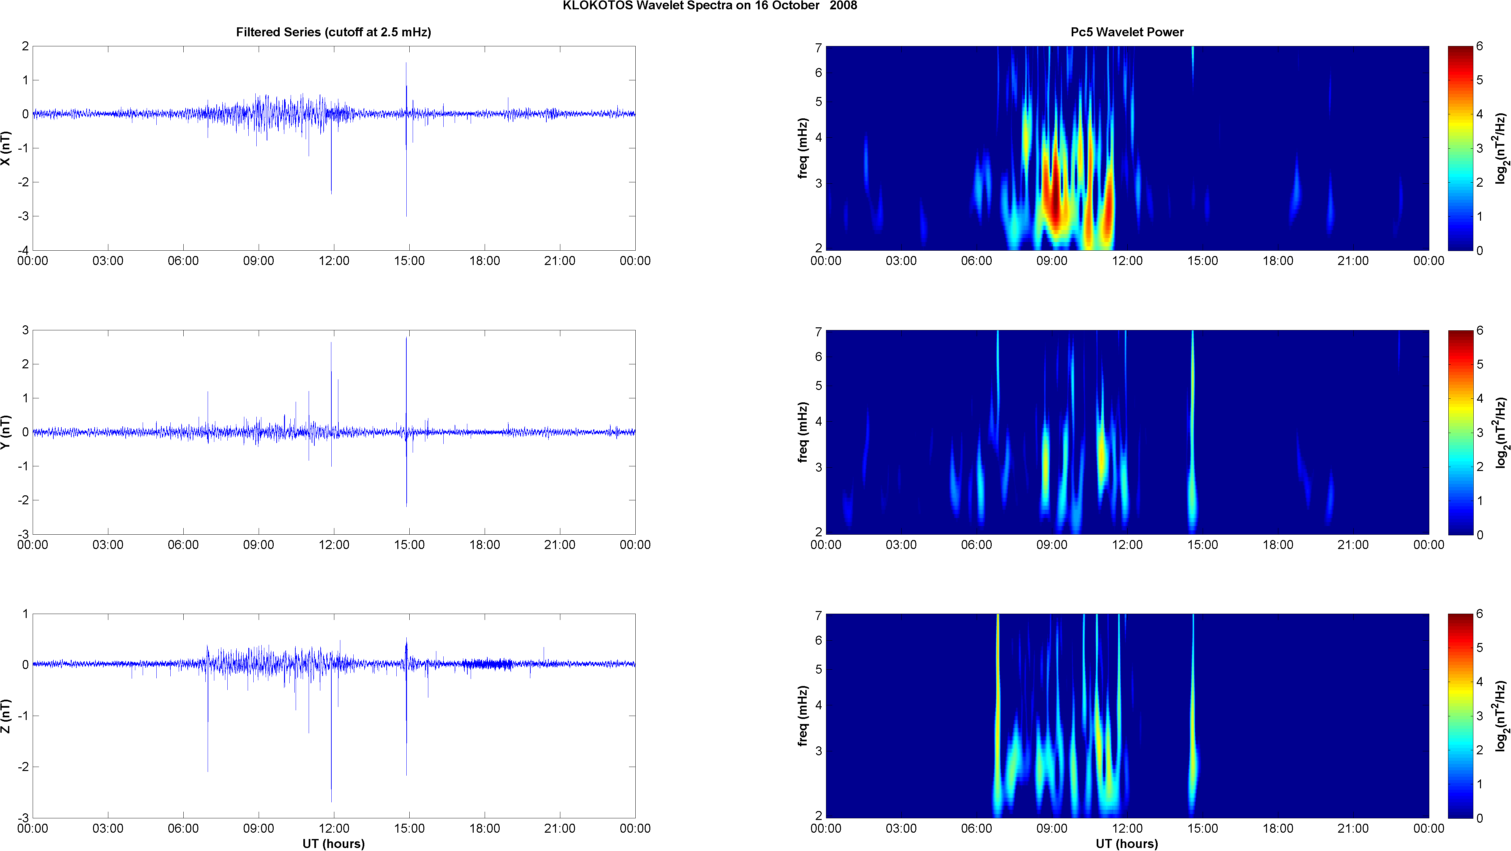Click the 18:00 tick under bottom spectrogram
1511x851 pixels.
(x=1278, y=829)
